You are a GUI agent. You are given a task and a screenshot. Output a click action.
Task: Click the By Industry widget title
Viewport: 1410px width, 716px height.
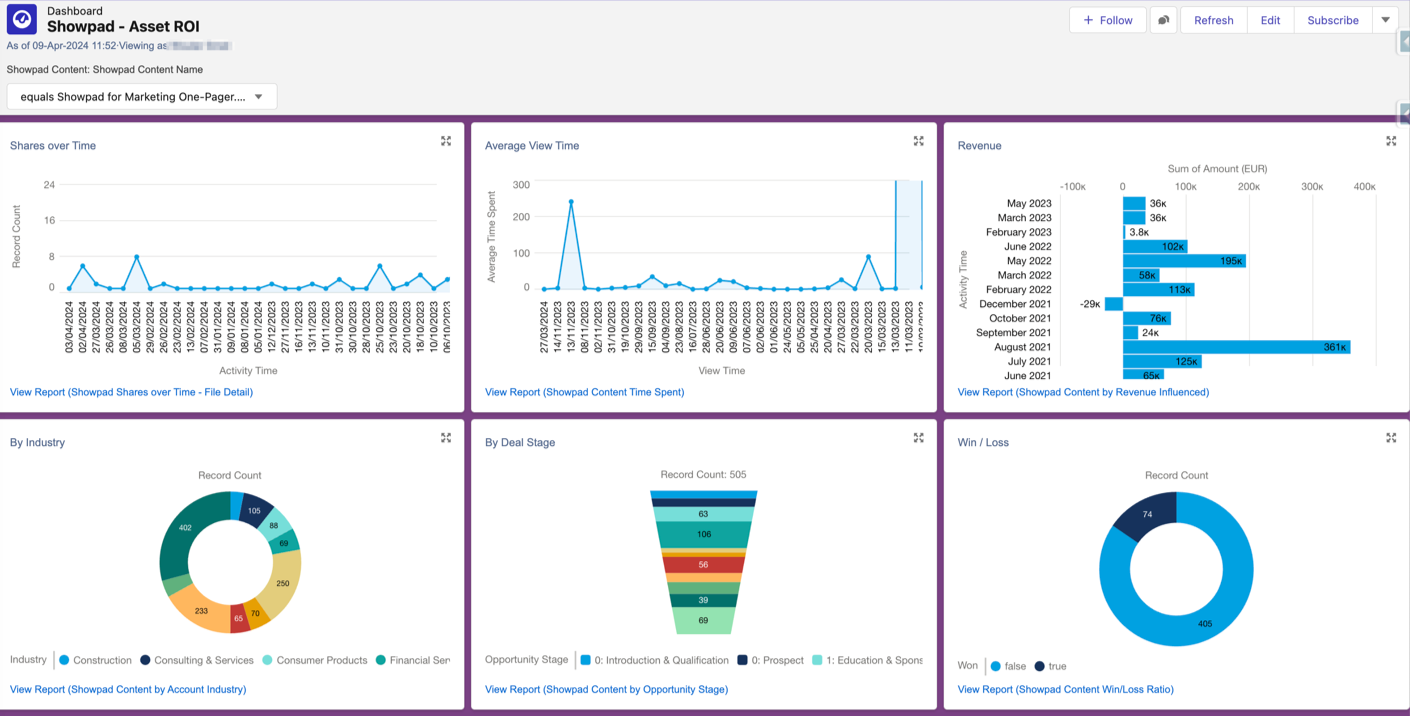tap(38, 442)
